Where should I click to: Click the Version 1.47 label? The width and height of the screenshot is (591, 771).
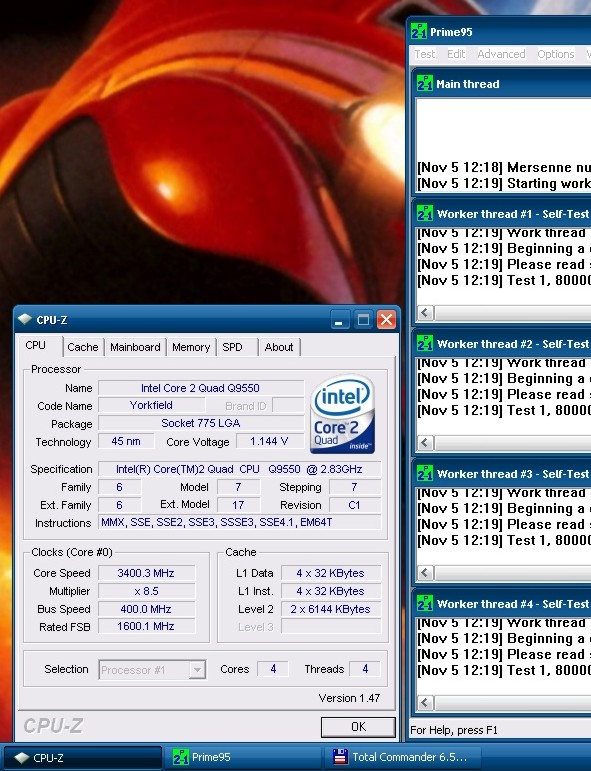tap(349, 698)
